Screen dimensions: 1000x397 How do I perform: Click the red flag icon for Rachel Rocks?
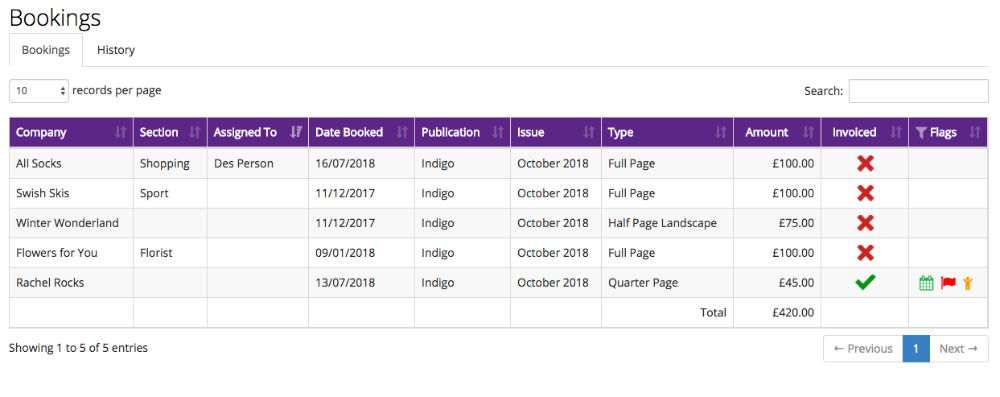tap(948, 283)
